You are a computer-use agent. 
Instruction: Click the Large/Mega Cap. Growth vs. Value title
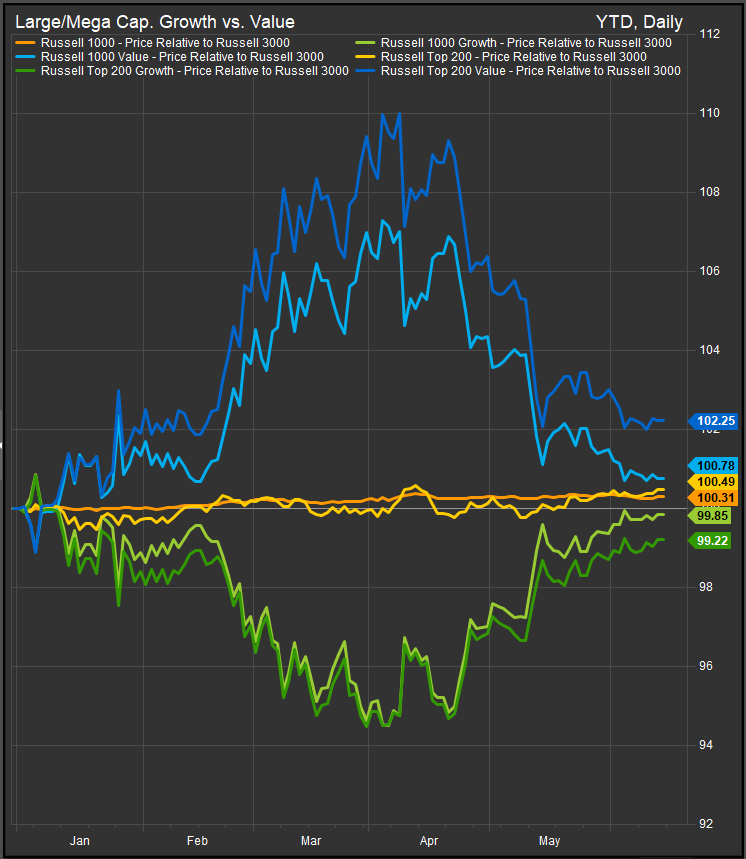[154, 20]
